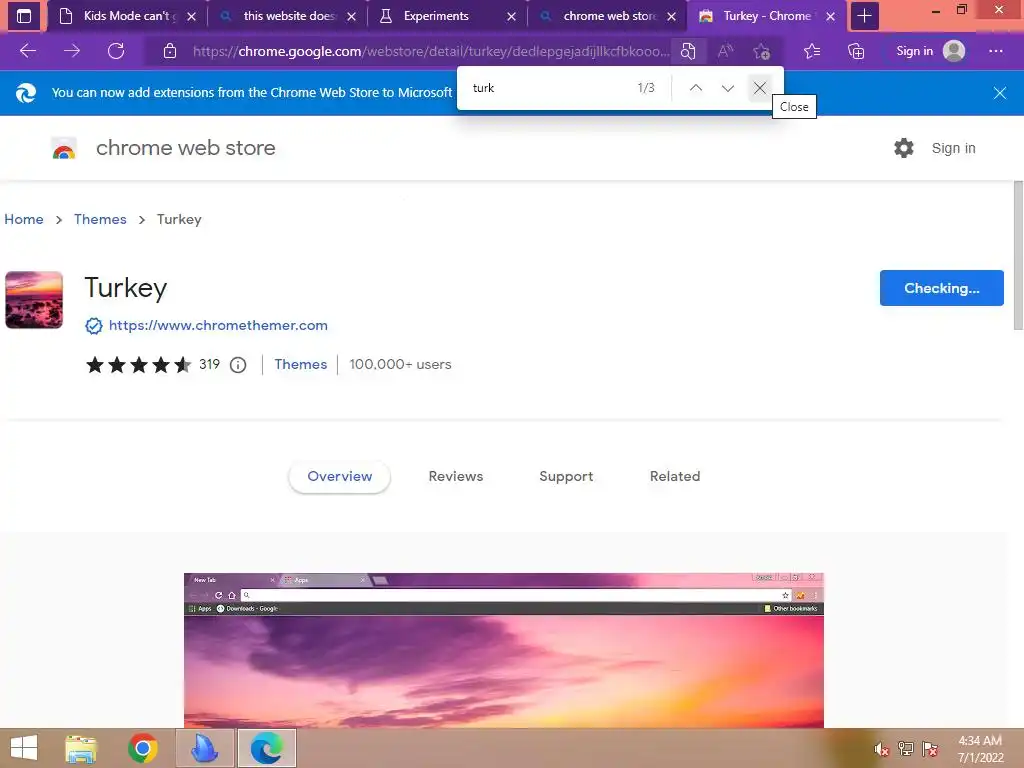
Task: Open the tab actions menu icon
Action: click(x=24, y=16)
